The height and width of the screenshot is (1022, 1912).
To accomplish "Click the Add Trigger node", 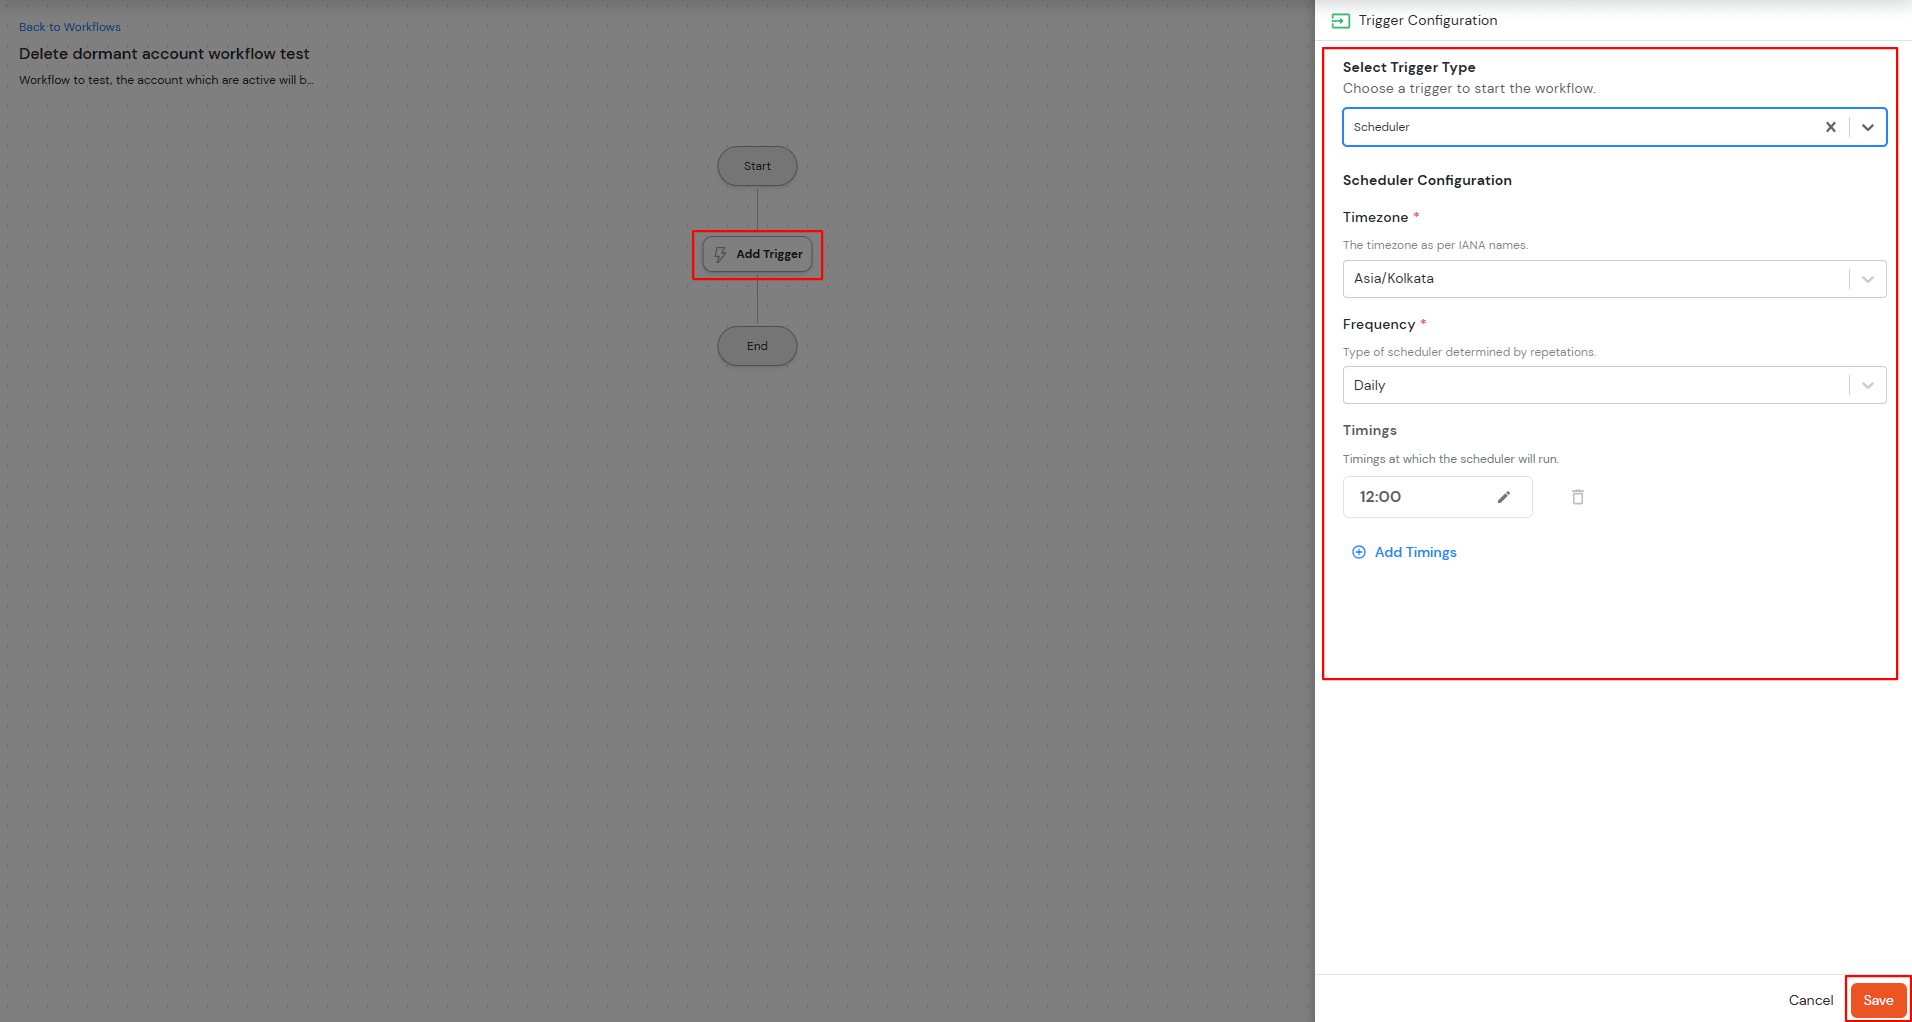I will click(x=757, y=254).
